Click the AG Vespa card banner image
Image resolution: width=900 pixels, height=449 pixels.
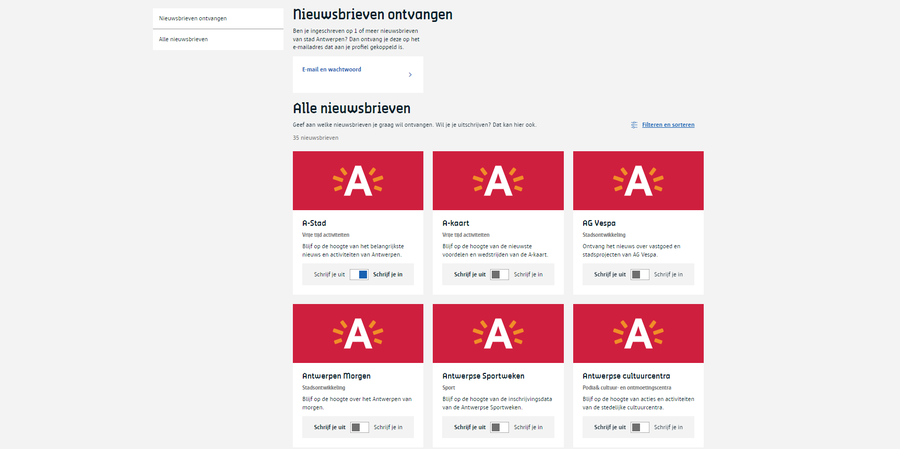(638, 180)
